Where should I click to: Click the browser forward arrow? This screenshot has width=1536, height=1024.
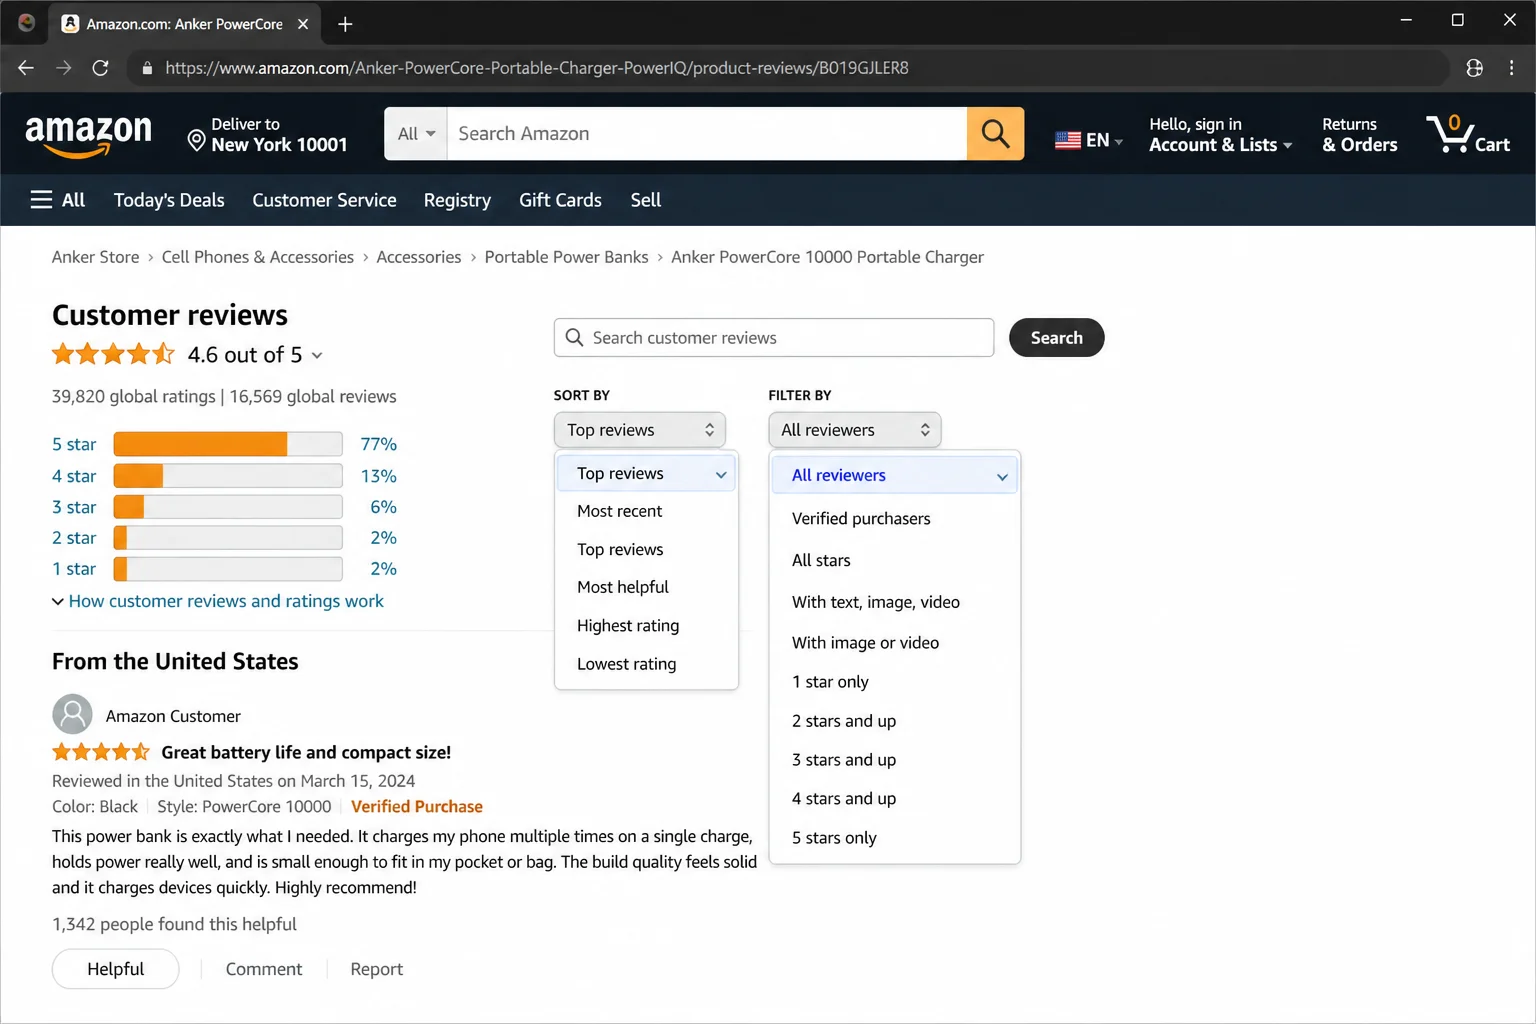click(x=63, y=68)
